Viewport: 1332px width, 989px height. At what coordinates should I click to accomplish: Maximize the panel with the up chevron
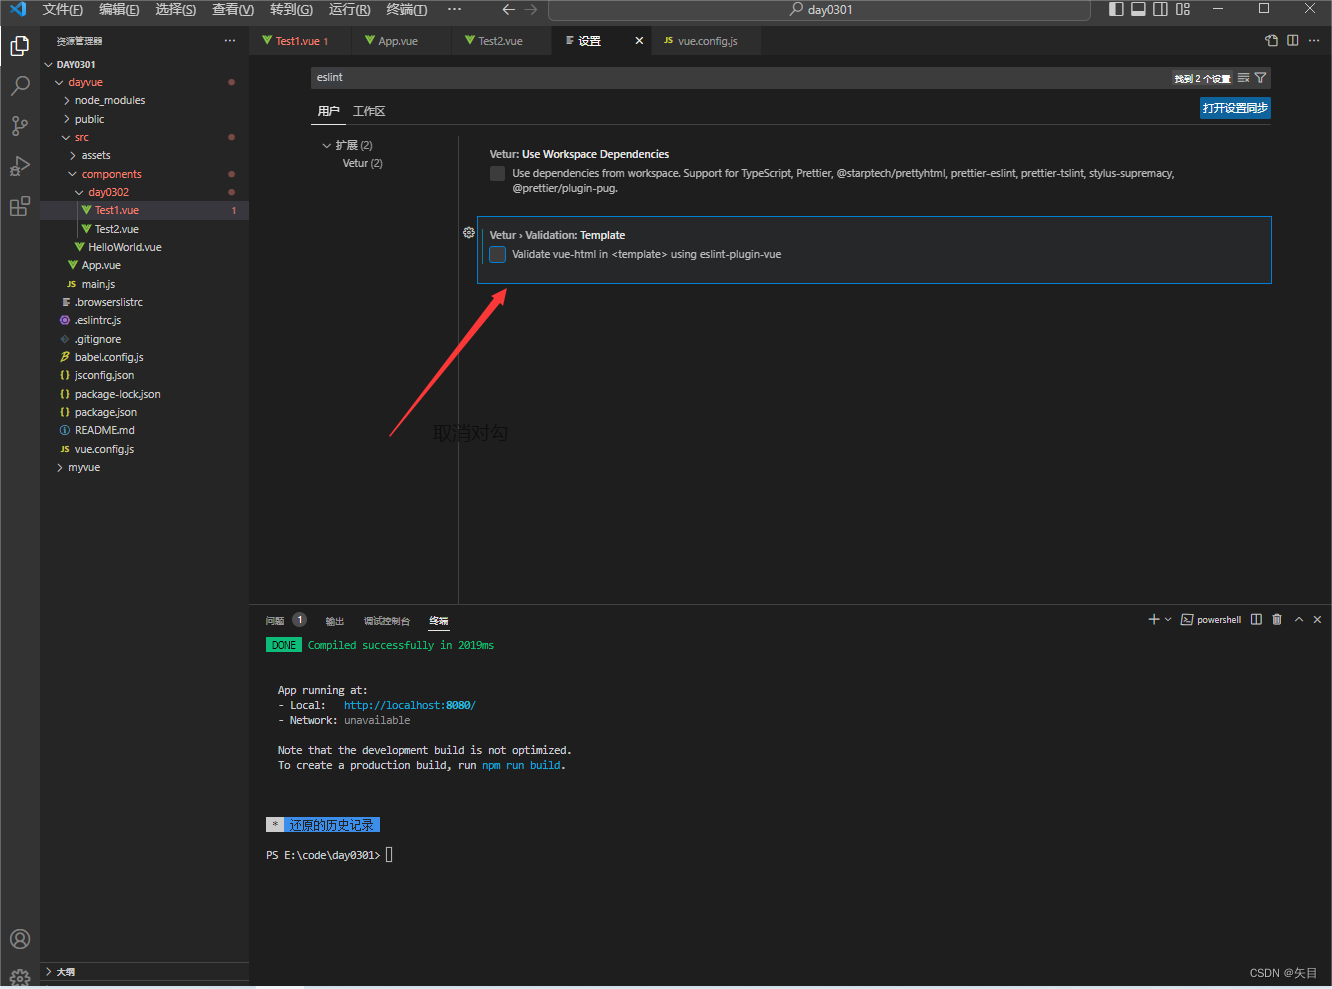(x=1298, y=620)
